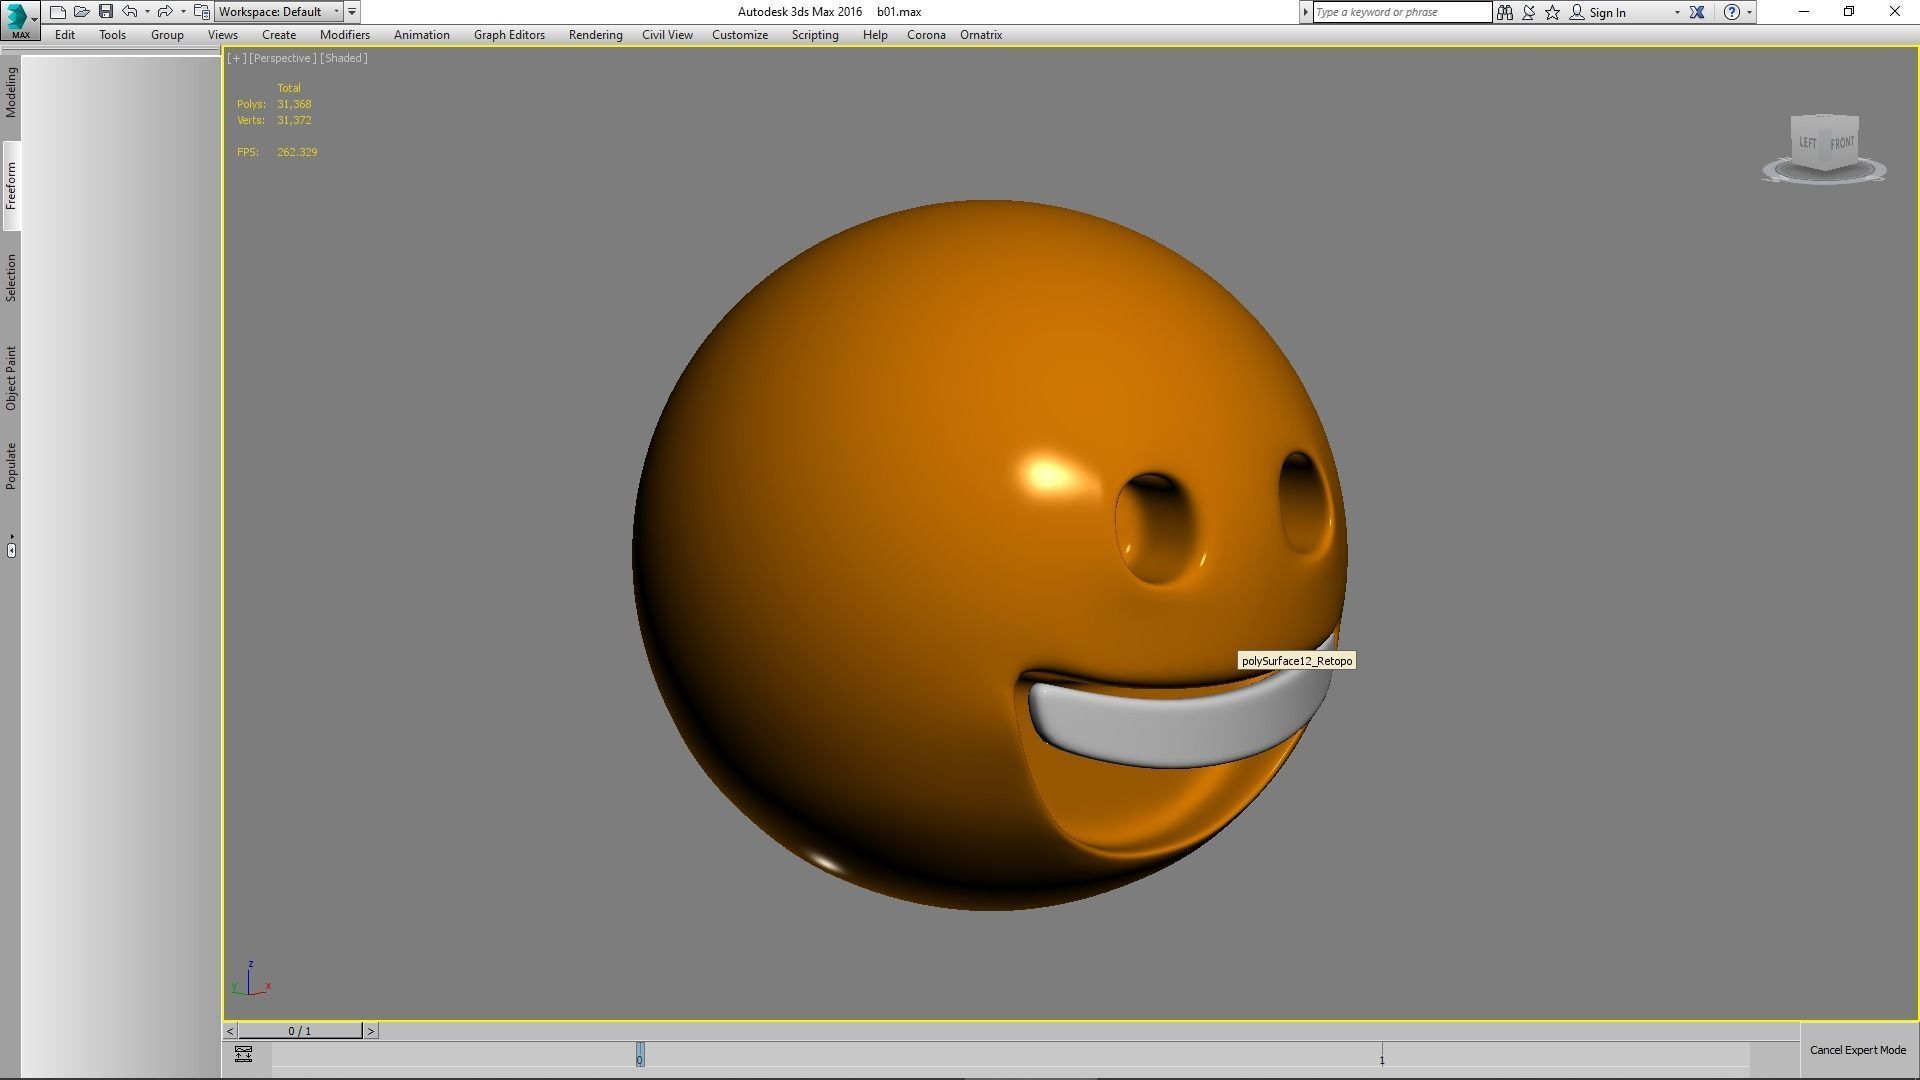
Task: Click the viewport [+] general menu label
Action: tap(236, 58)
